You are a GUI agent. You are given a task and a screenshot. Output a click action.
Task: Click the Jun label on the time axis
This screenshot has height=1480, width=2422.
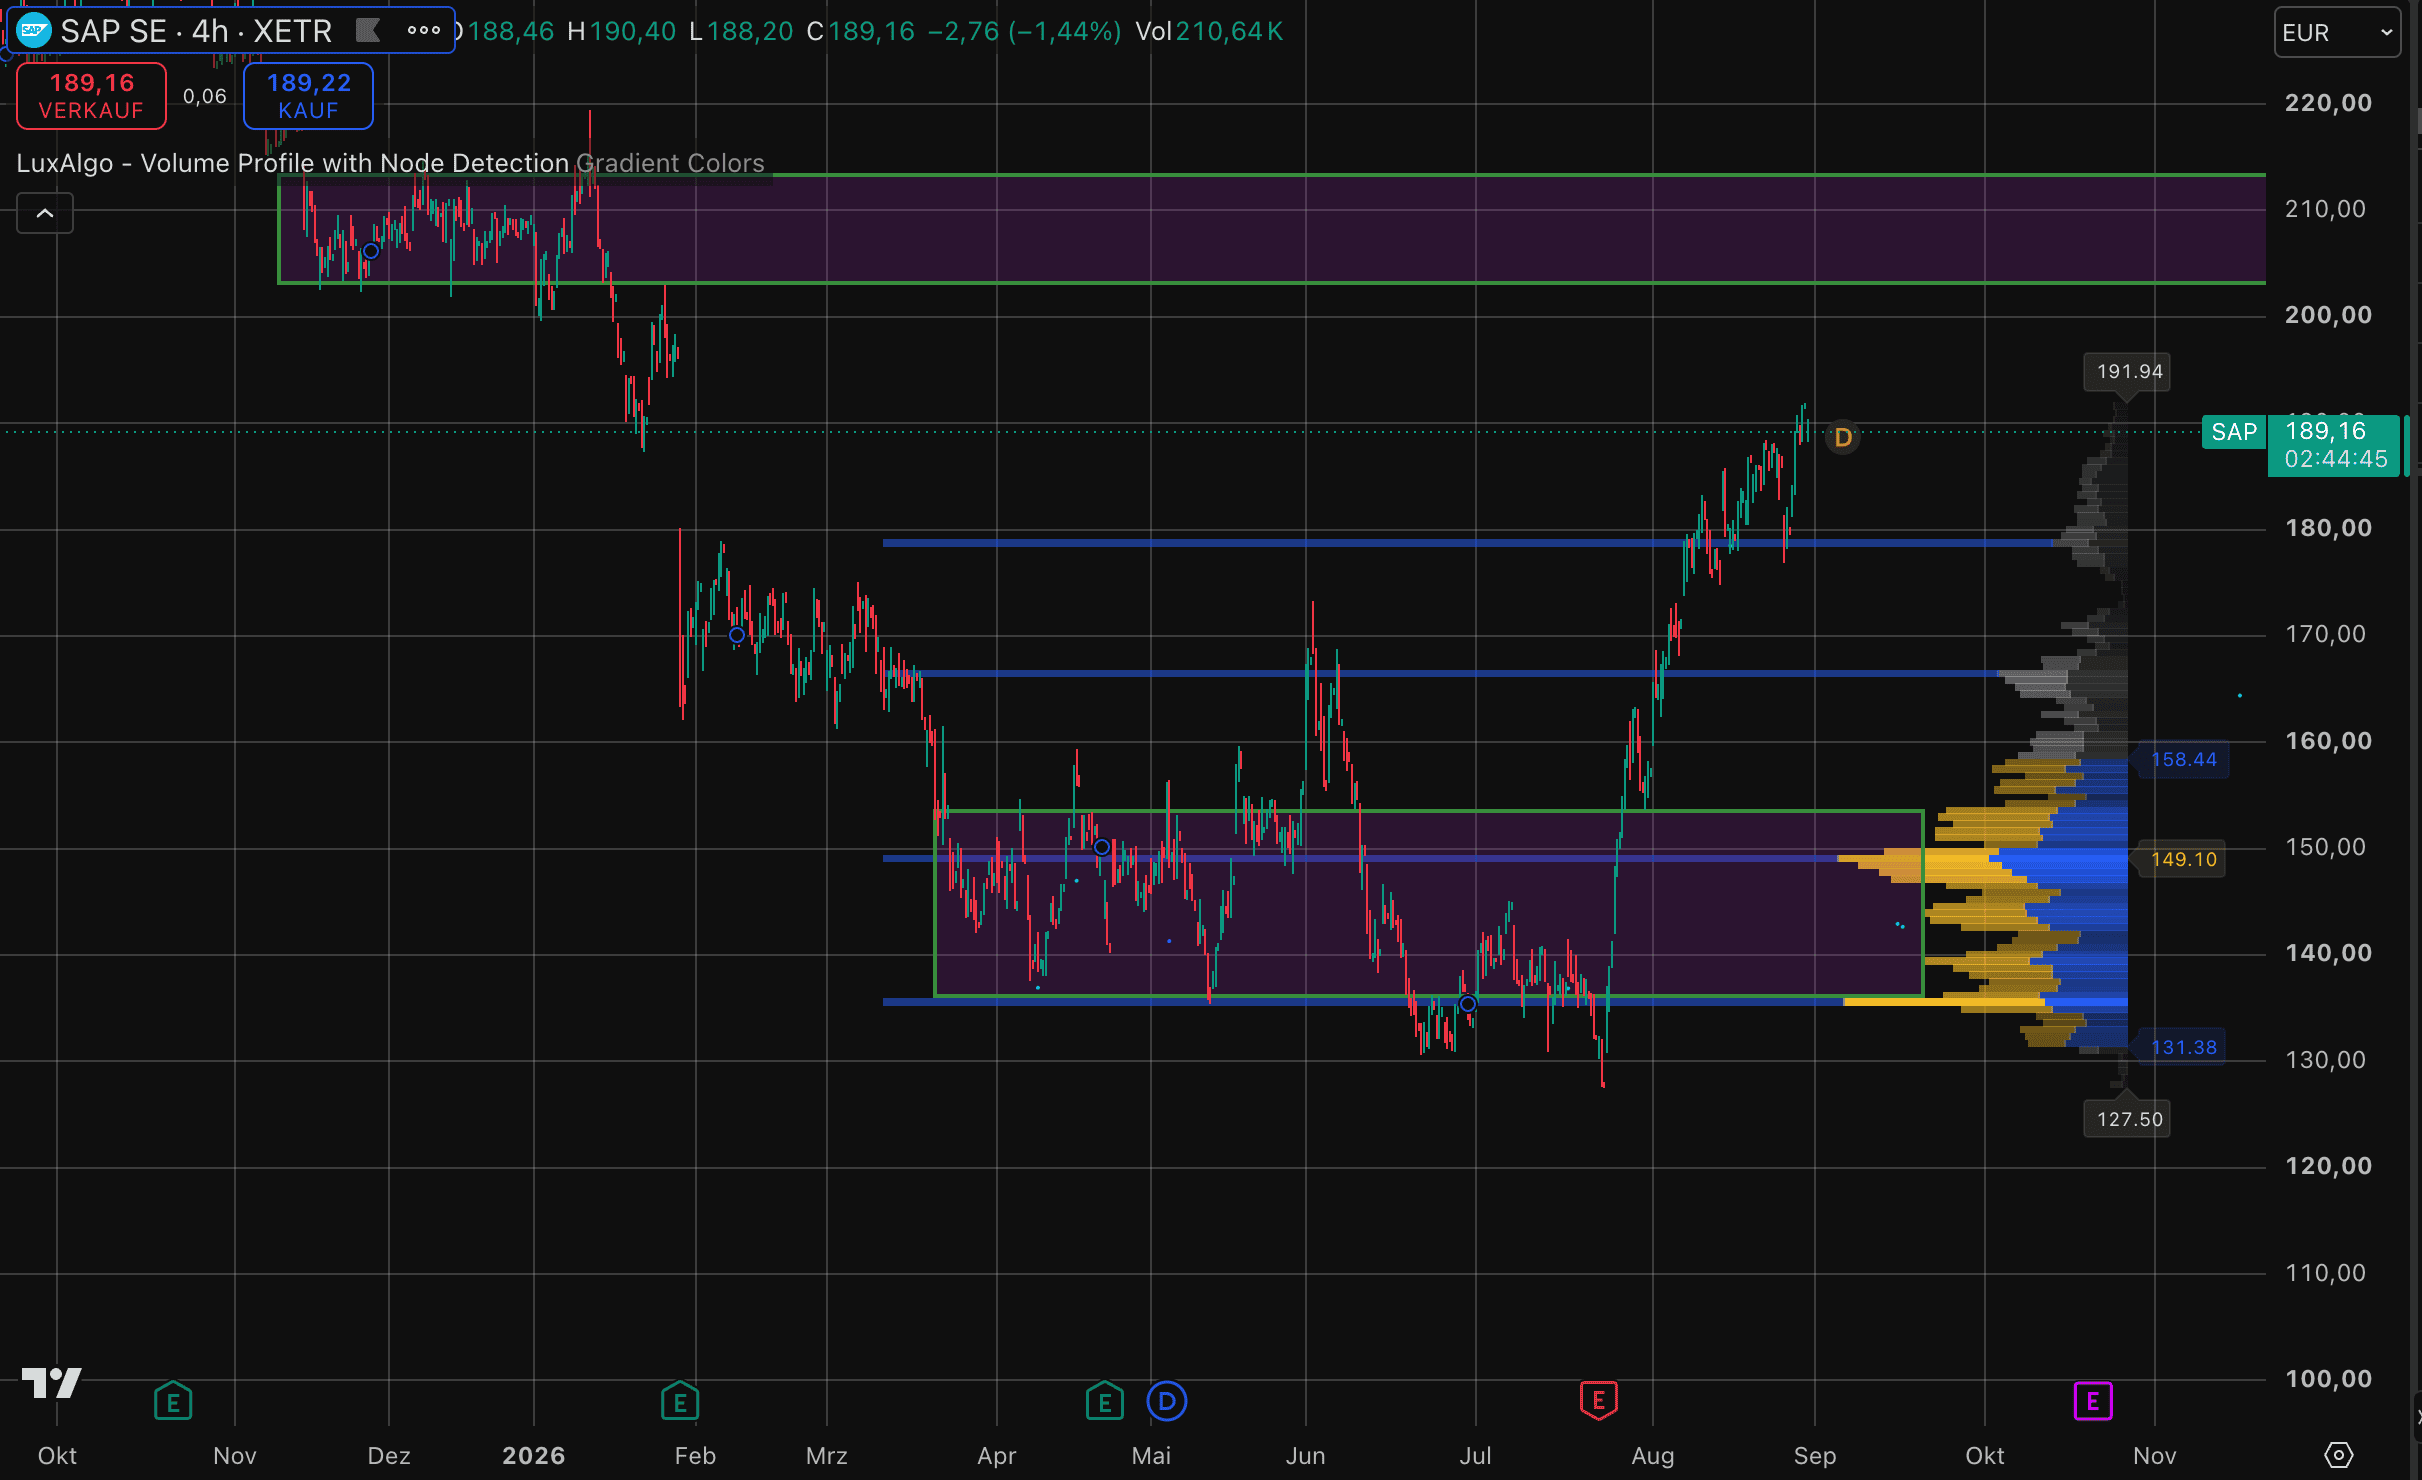point(1305,1456)
